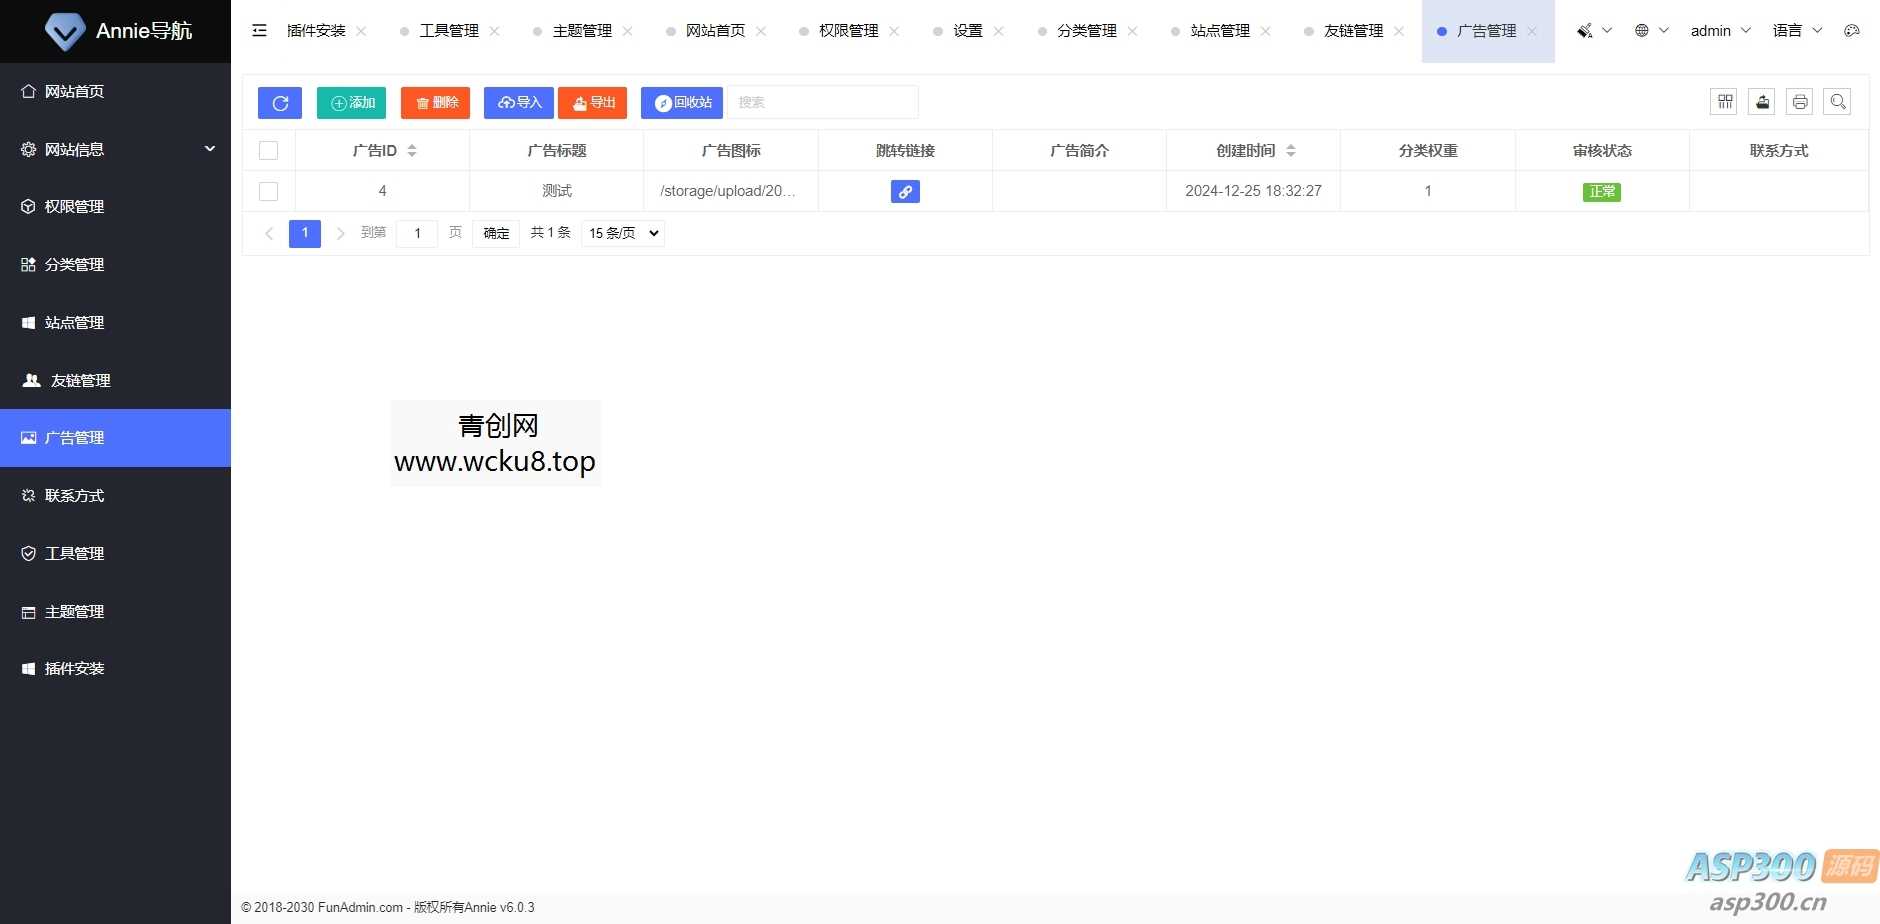Click the refresh icon in the toolbar
Screen dimensions: 1880x924
280,102
